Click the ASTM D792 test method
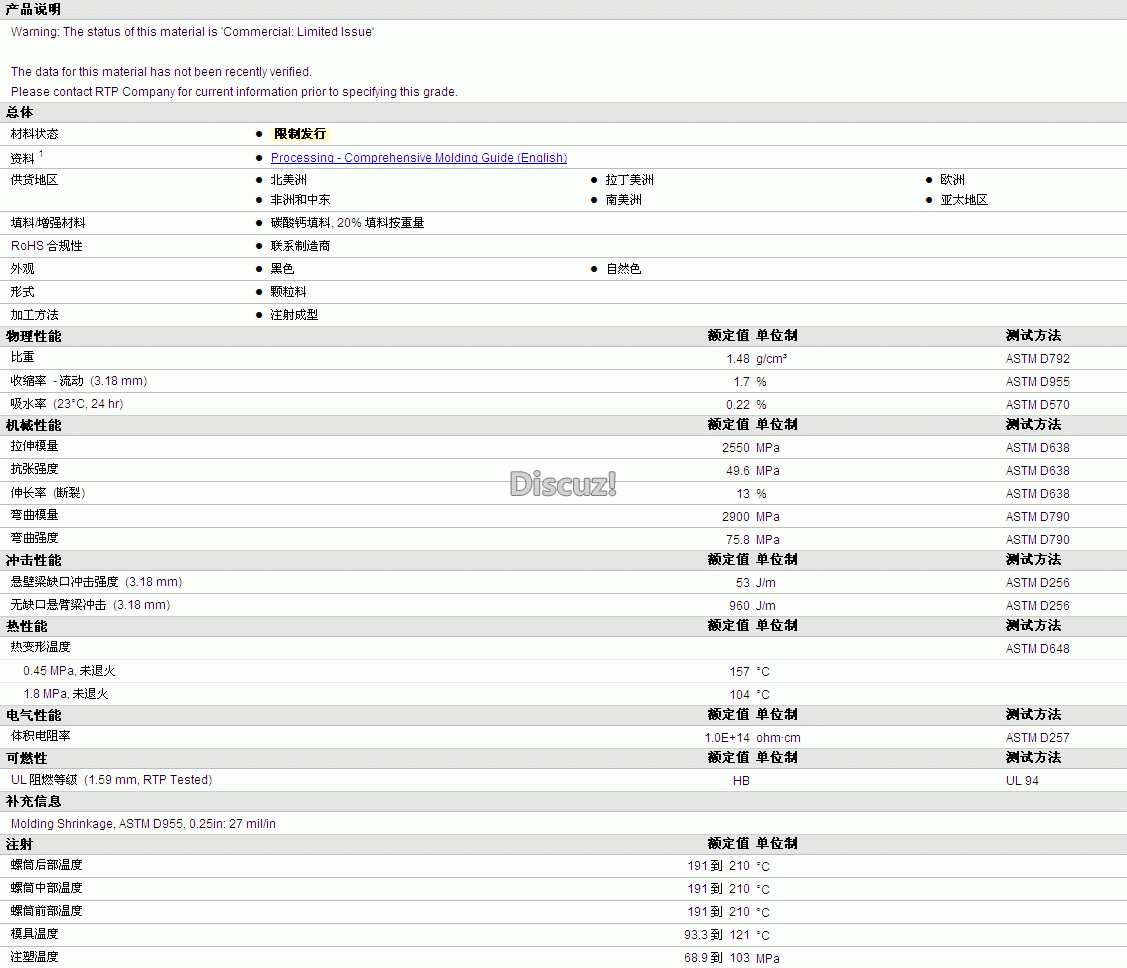1127x968 pixels. click(x=1037, y=359)
